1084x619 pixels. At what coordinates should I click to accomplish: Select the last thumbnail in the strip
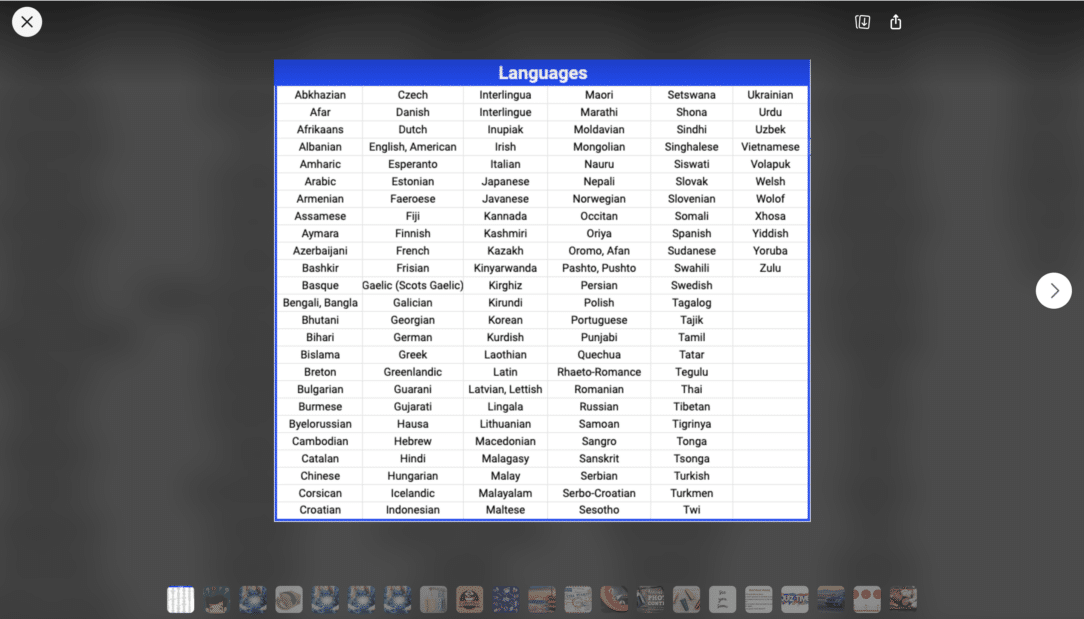(x=903, y=599)
